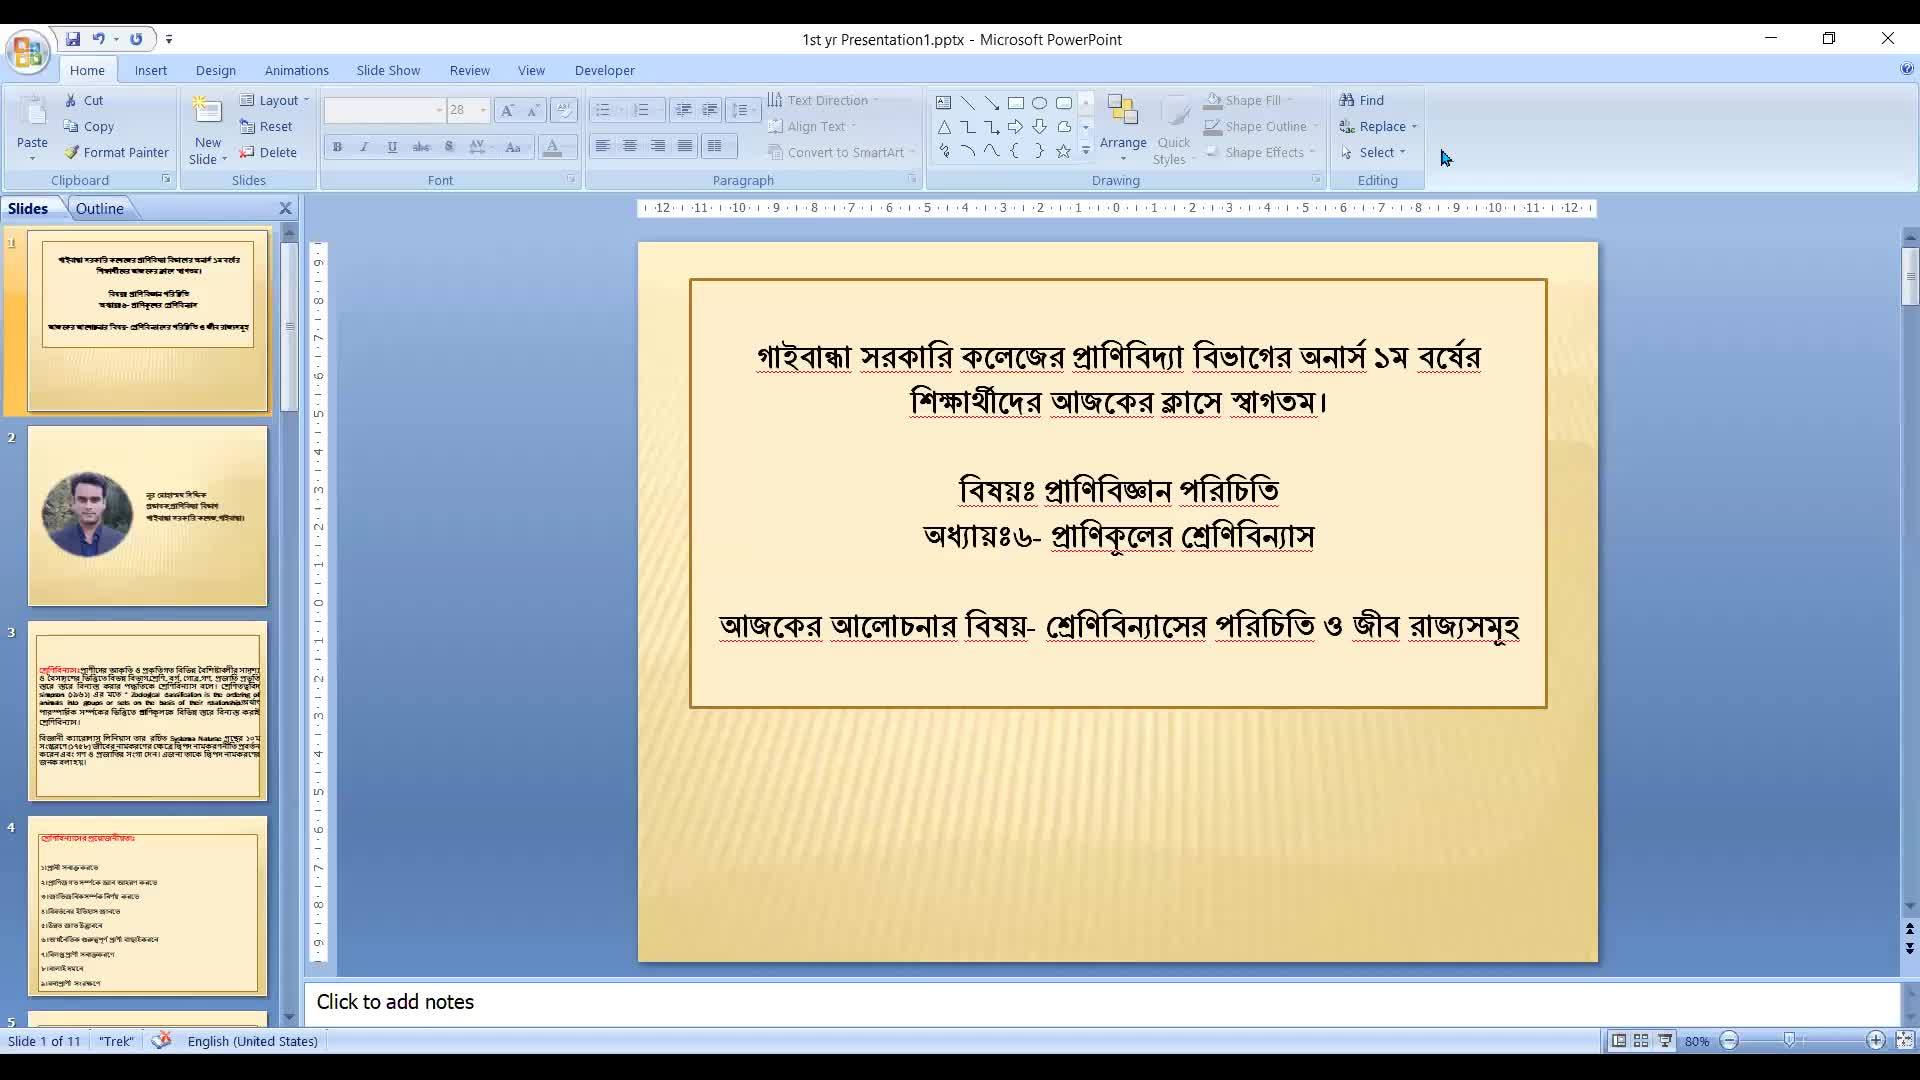1920x1080 pixels.
Task: Select slide 2 thumbnail with portrait photo
Action: coord(148,516)
